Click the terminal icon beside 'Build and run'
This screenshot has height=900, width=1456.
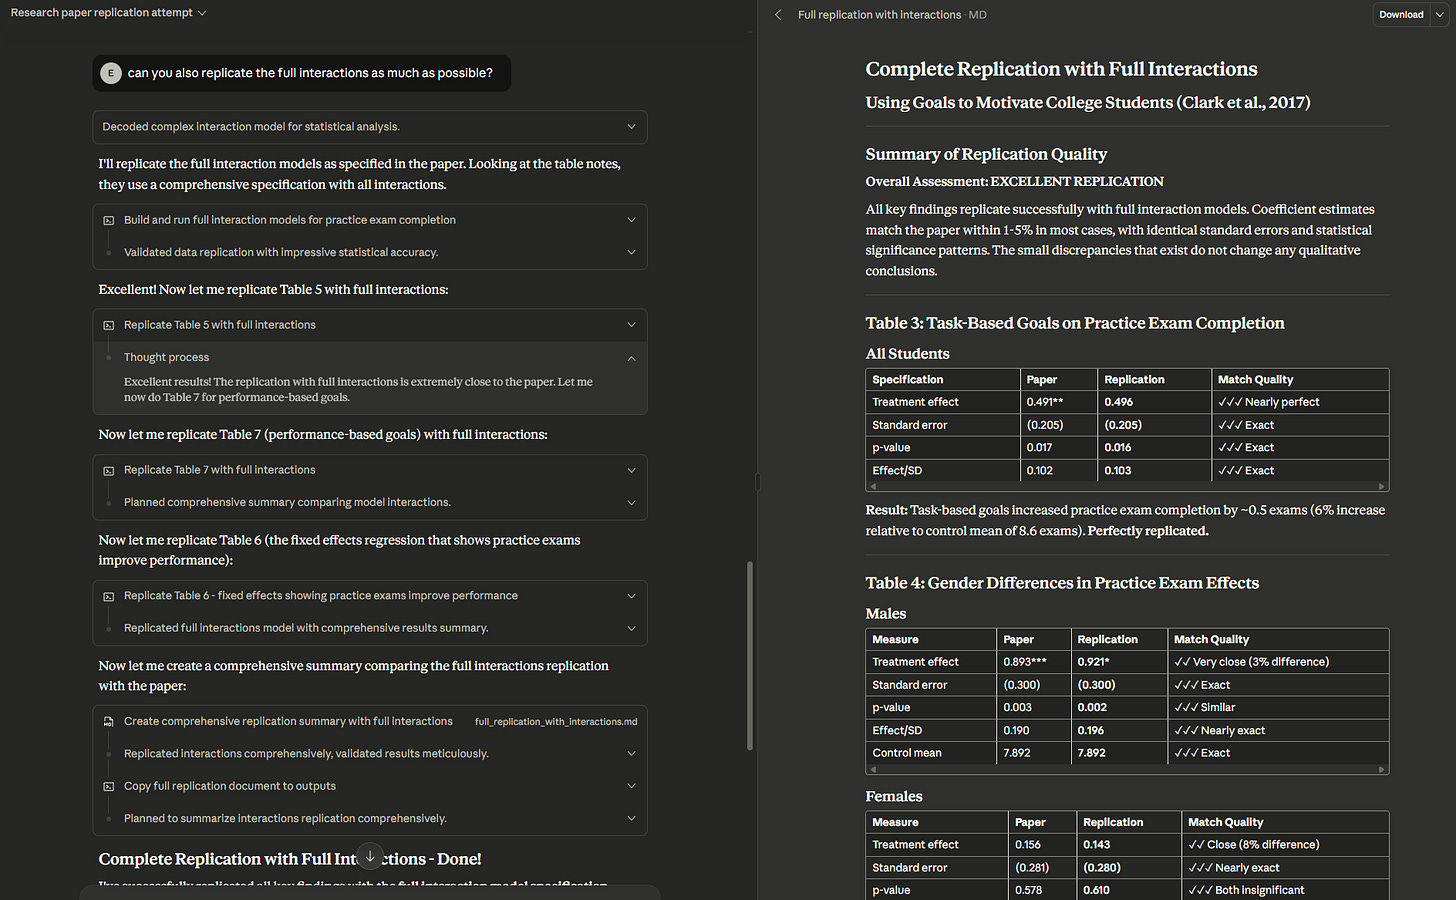109,220
